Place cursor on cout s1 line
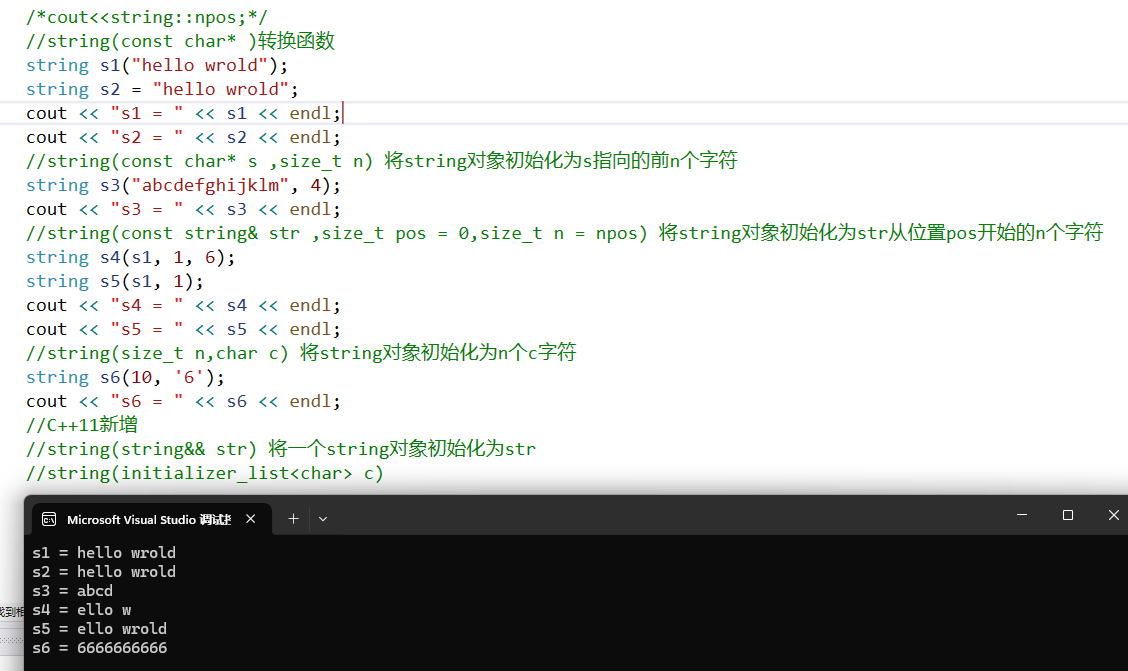Viewport: 1128px width, 671px height. [x=183, y=113]
